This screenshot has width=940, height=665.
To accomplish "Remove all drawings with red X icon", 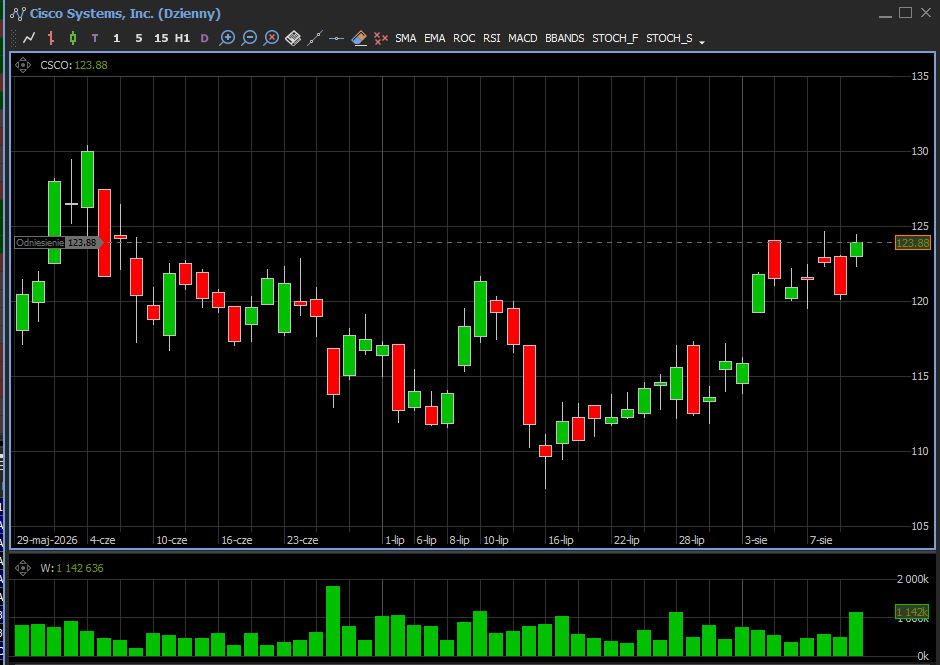I will [x=381, y=38].
